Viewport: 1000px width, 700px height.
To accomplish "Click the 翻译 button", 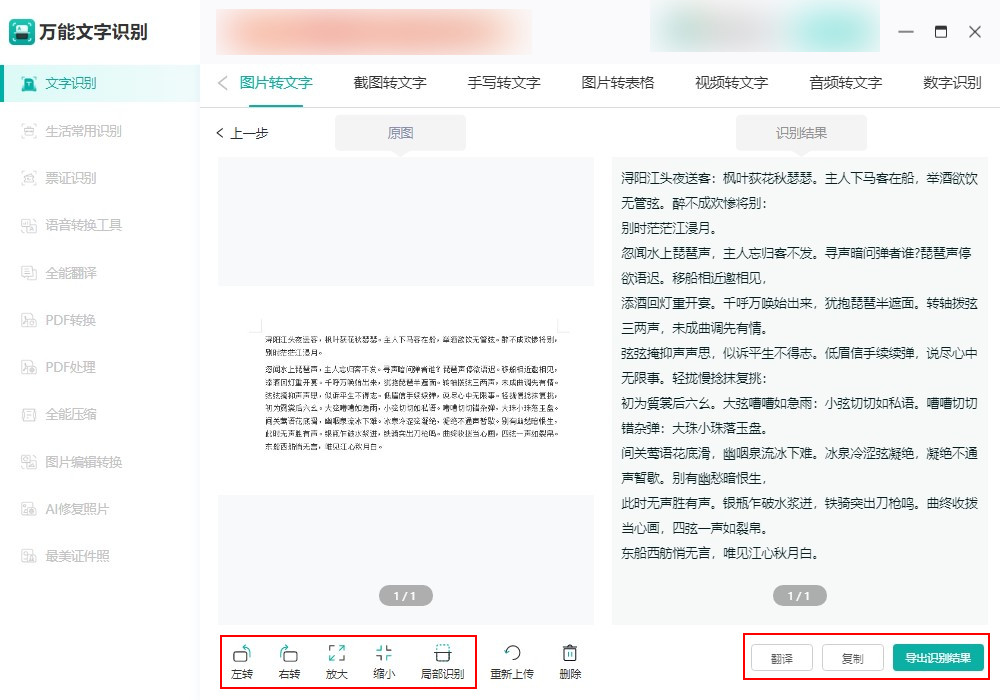I will 781,659.
